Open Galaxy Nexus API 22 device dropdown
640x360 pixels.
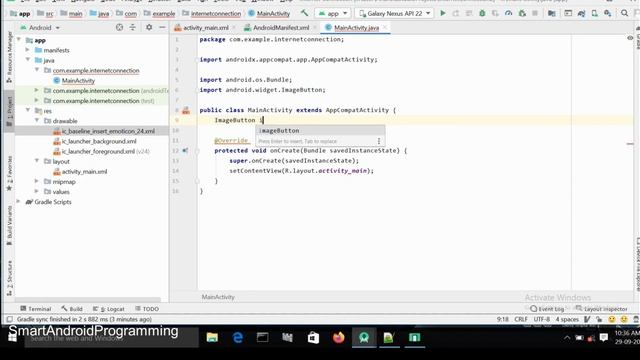click(x=395, y=13)
